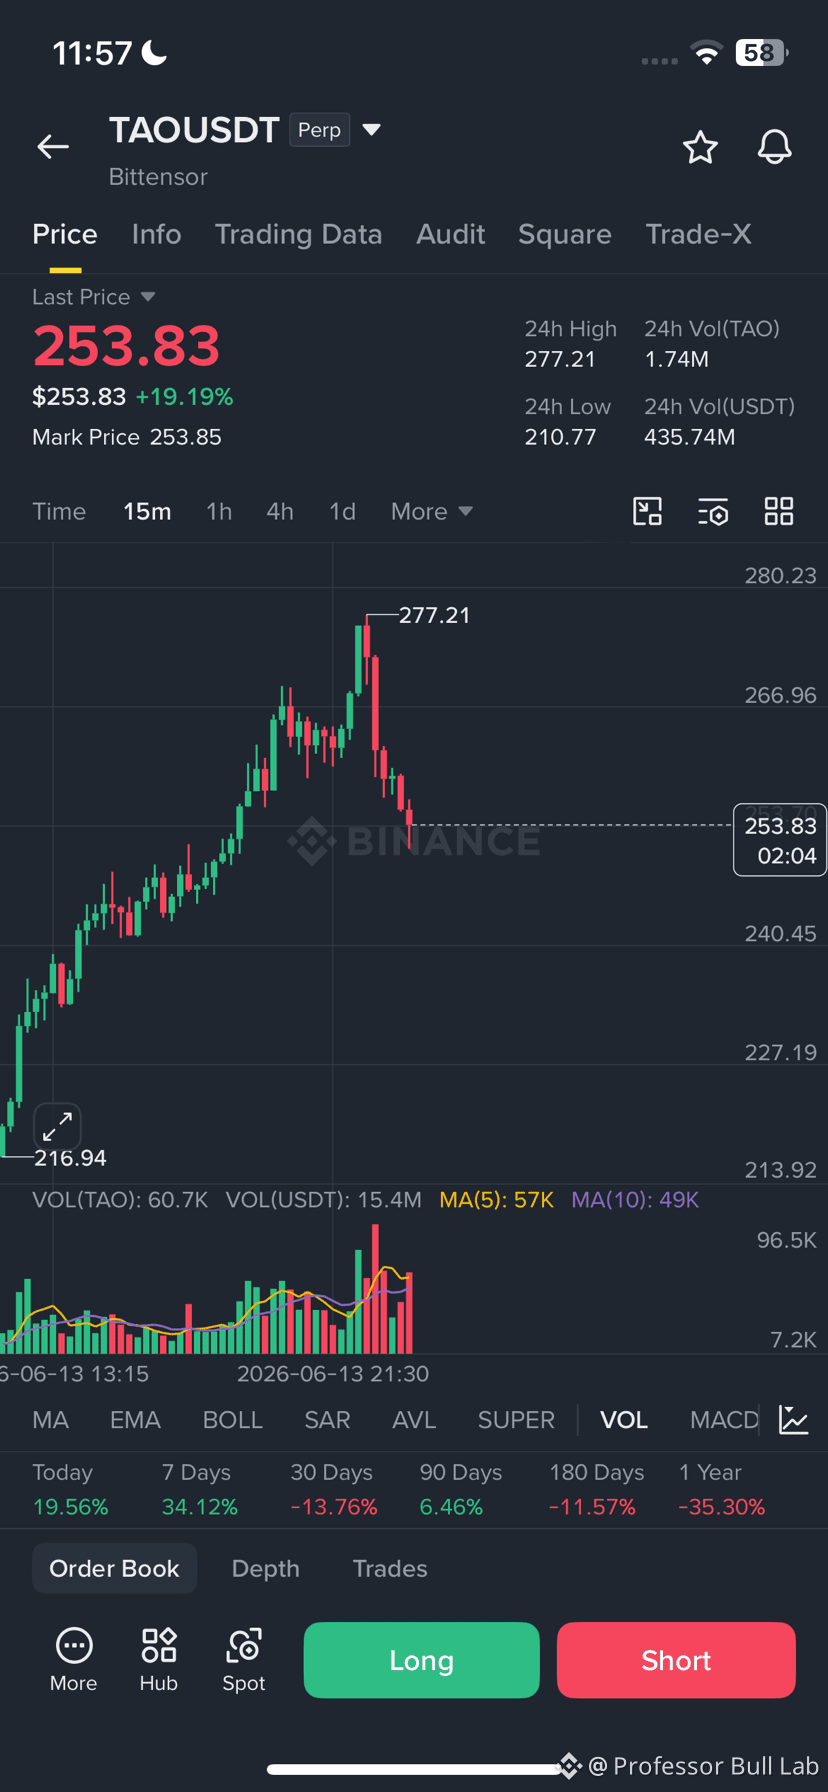
Task: Open Depth section
Action: click(266, 1568)
